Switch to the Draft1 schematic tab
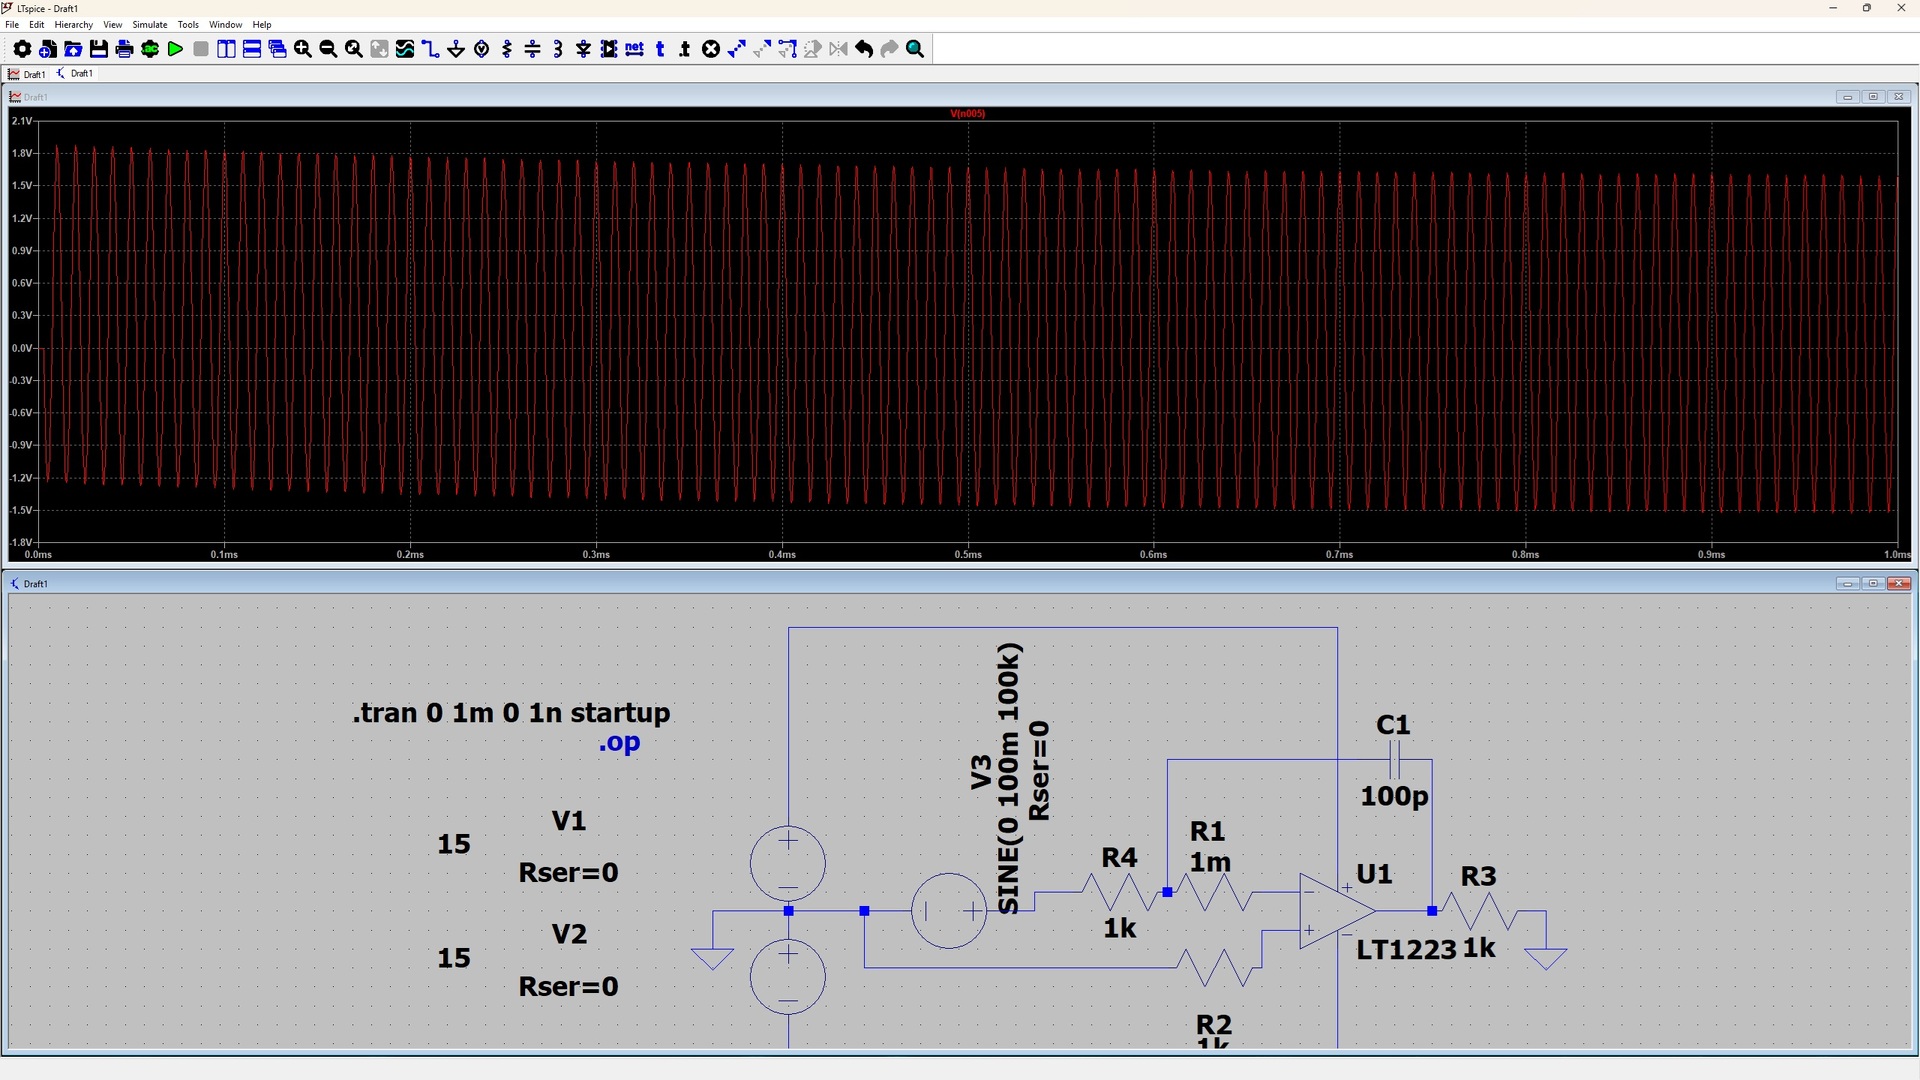1920x1080 pixels. coord(76,74)
